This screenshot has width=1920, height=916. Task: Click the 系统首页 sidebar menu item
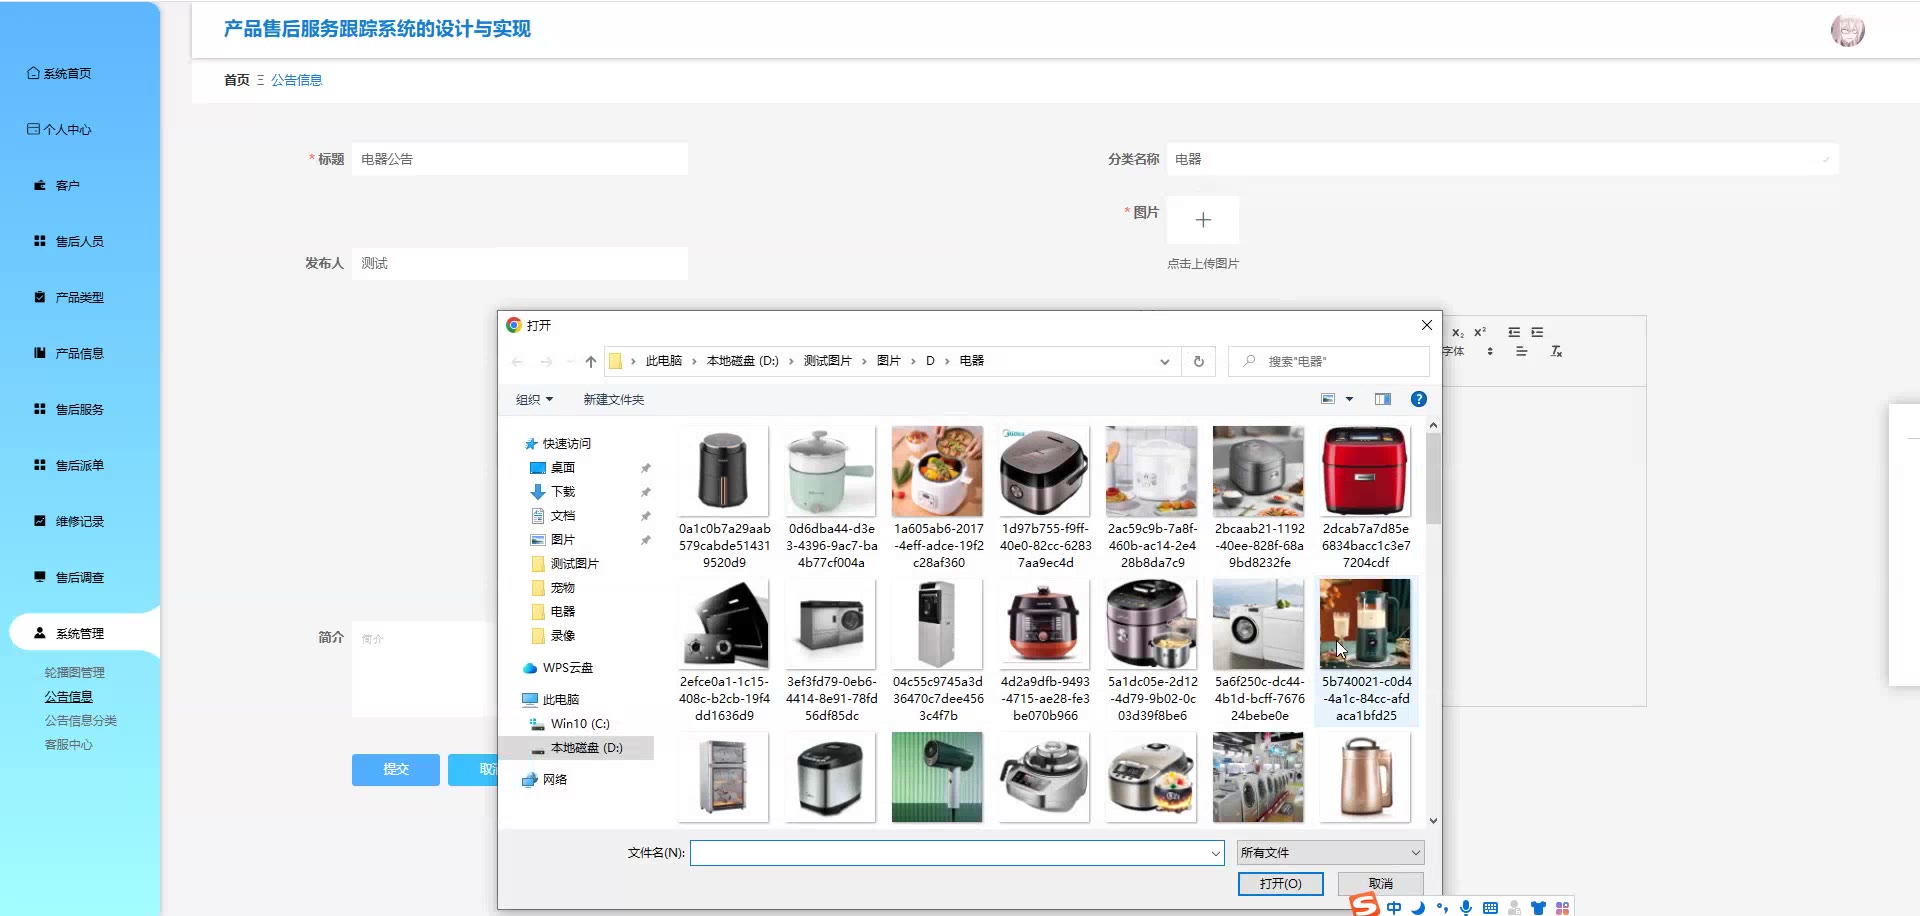[x=59, y=73]
